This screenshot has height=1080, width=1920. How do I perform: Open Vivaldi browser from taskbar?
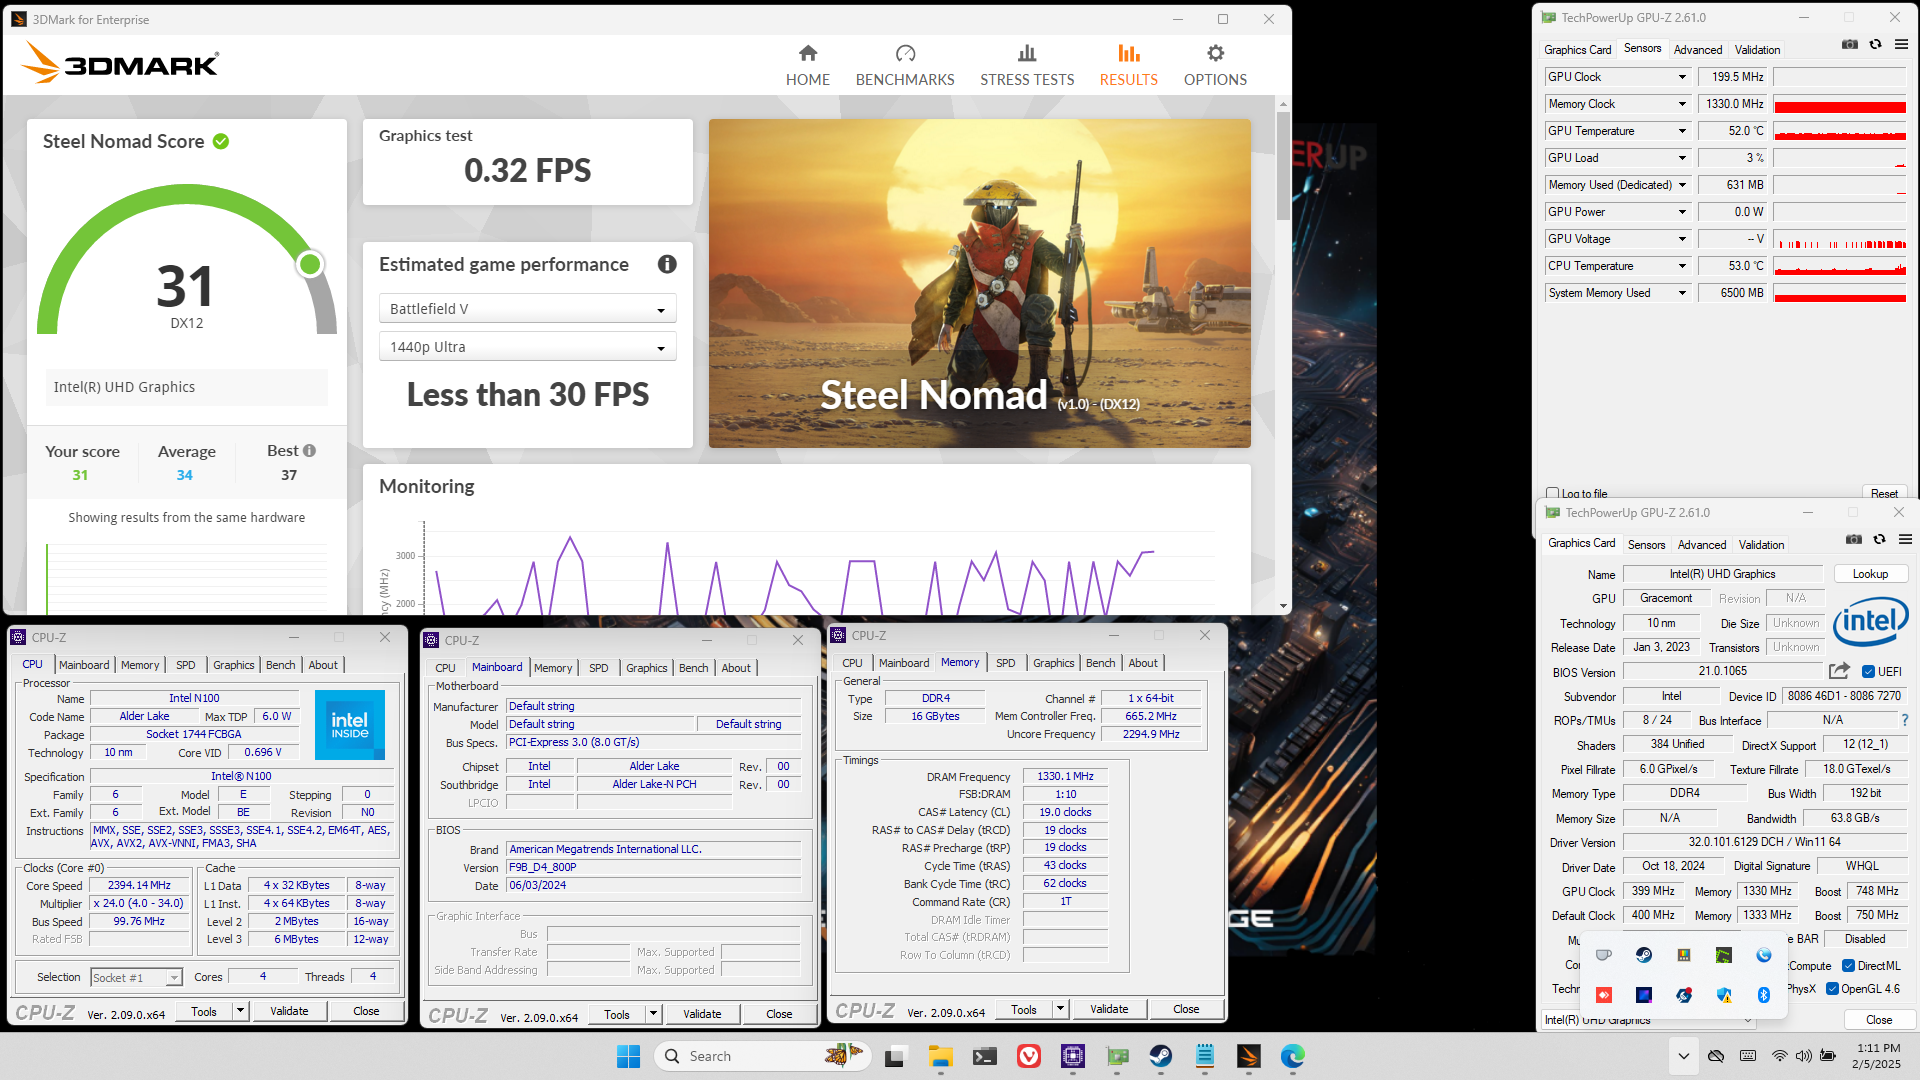pyautogui.click(x=1029, y=1056)
